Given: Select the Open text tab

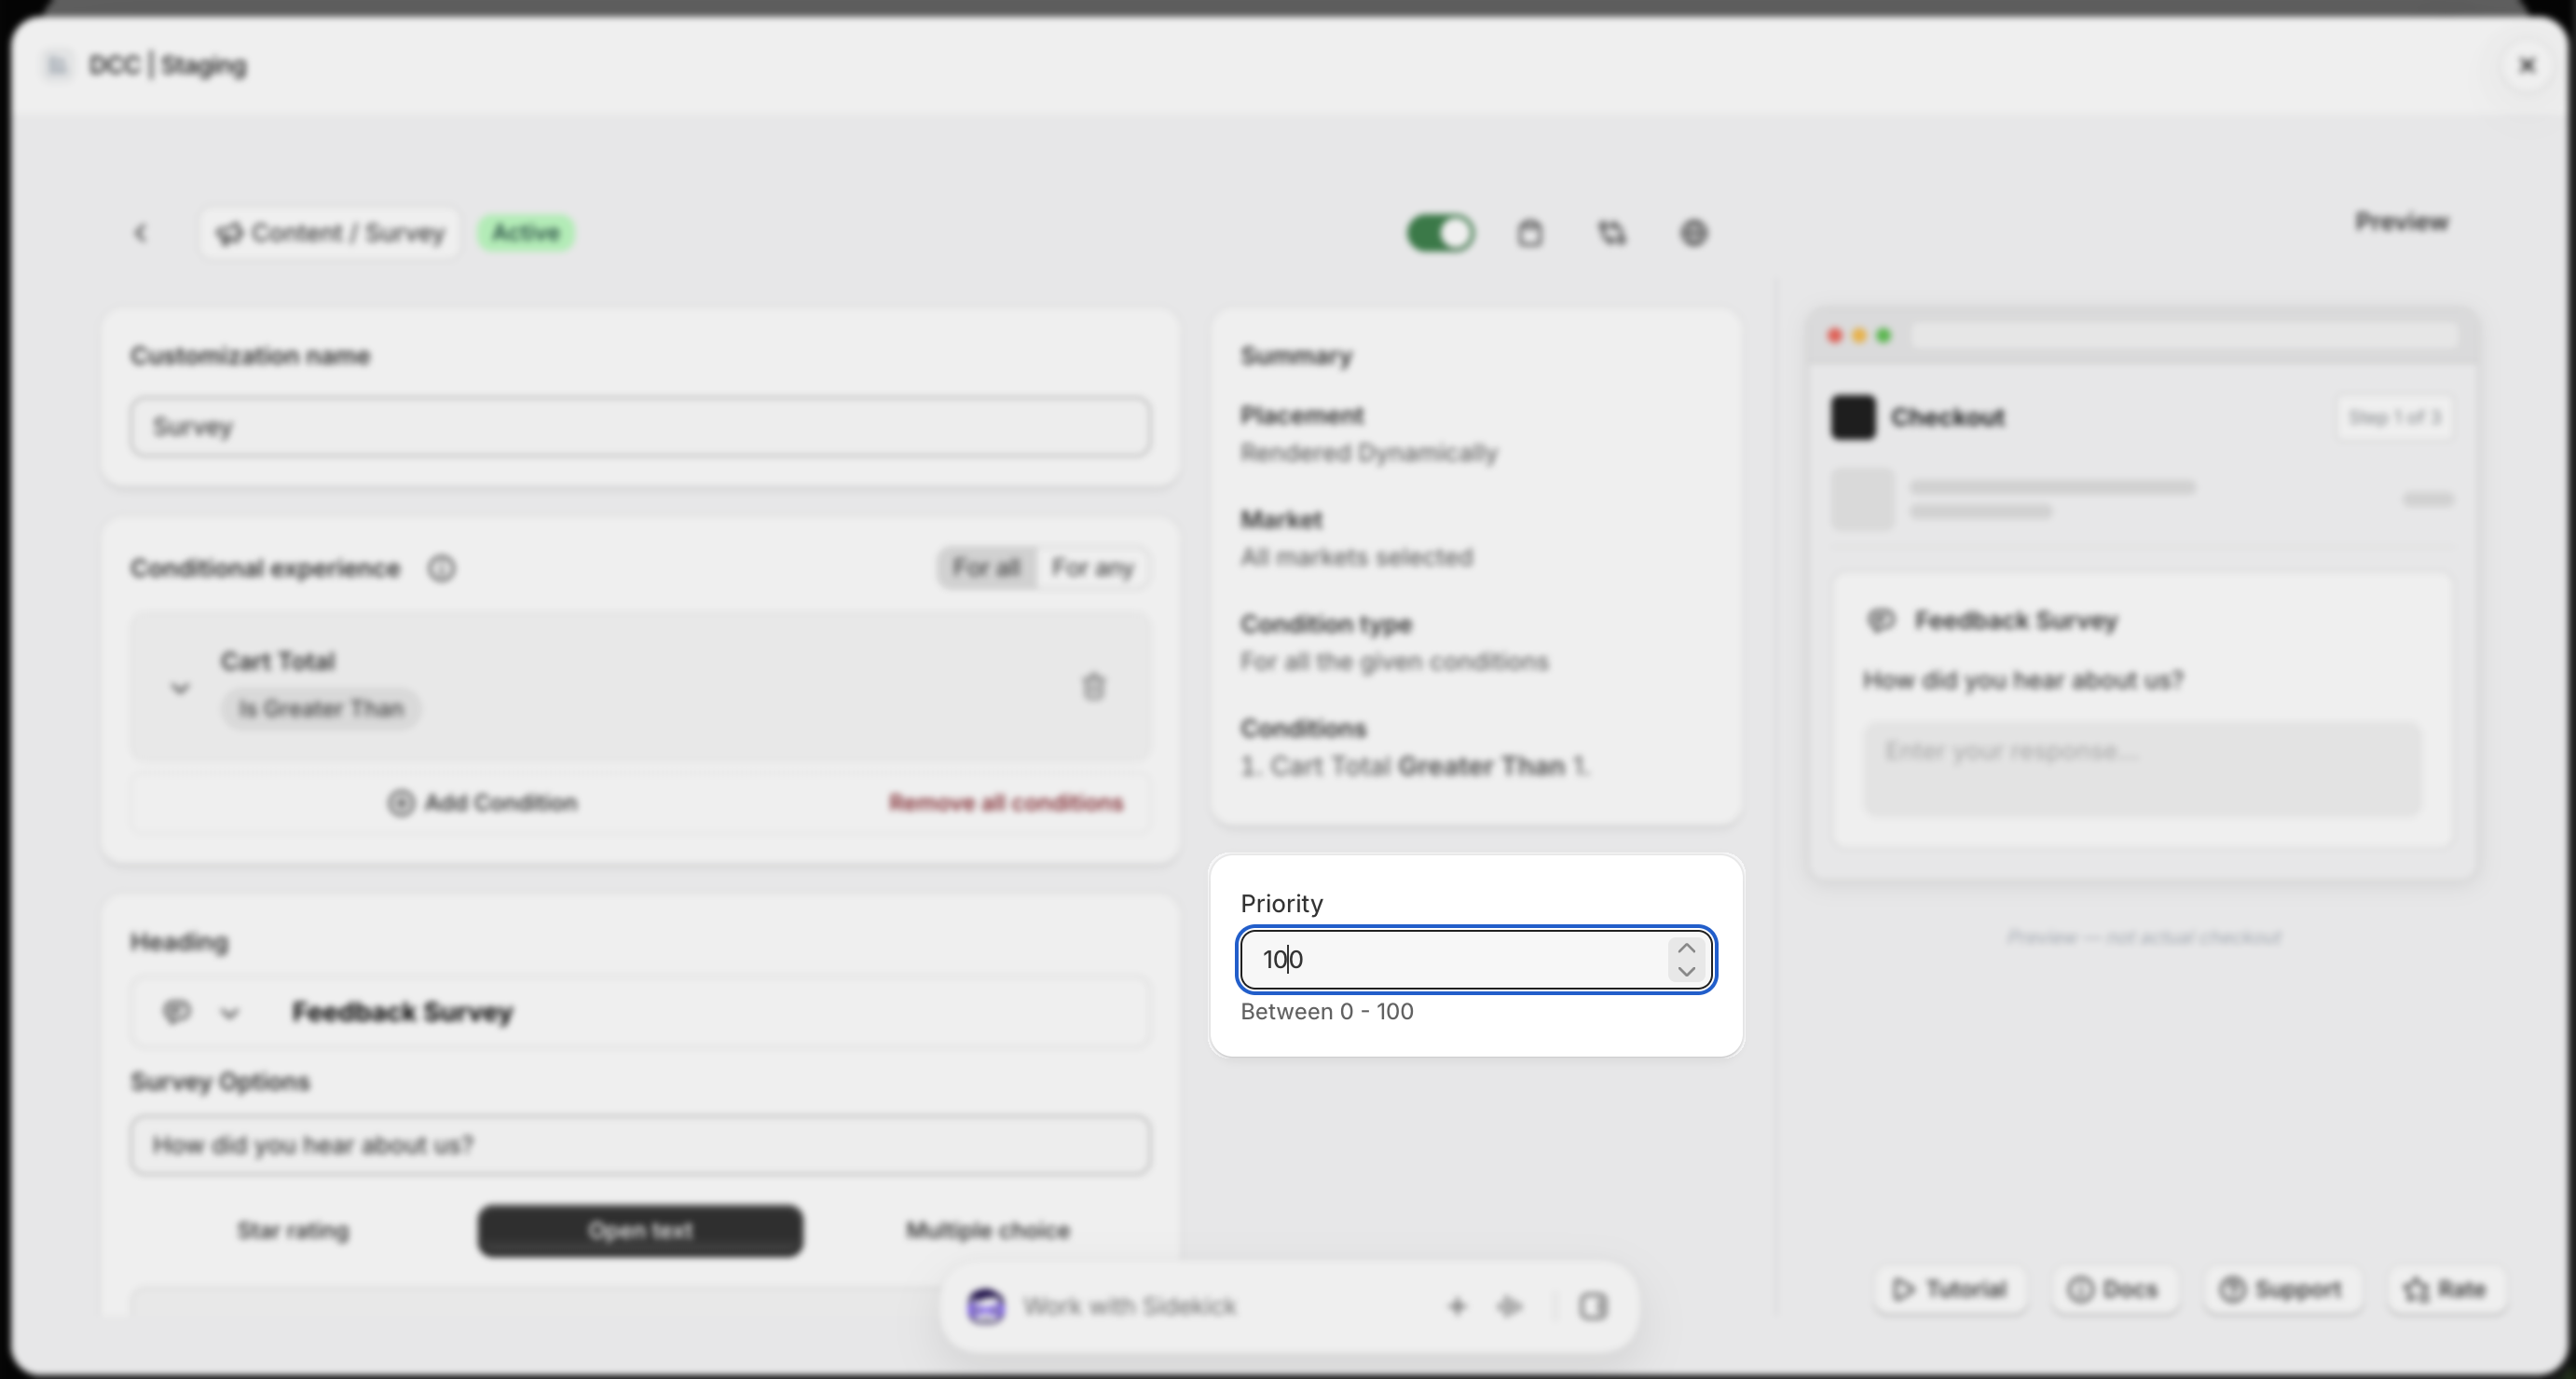Looking at the screenshot, I should [640, 1231].
